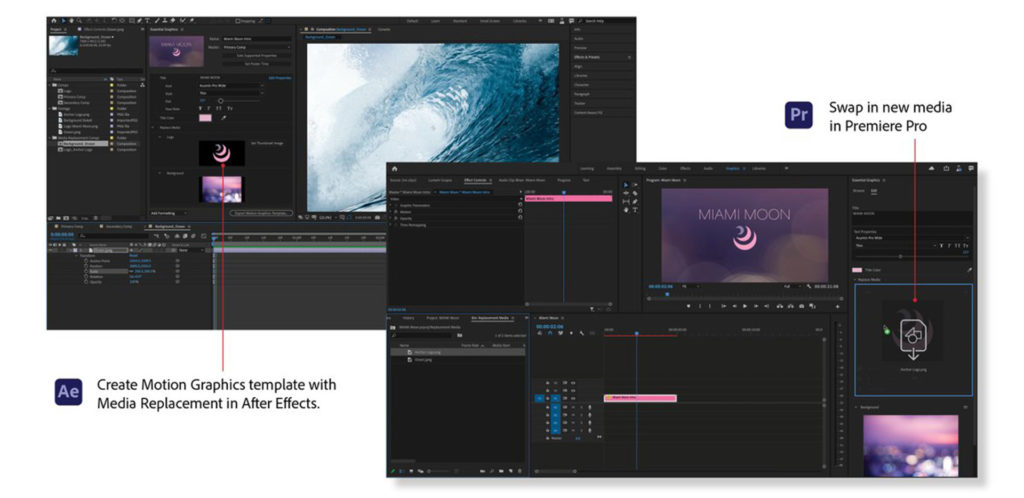This screenshot has width=1024, height=498.
Task: Open the Project panel tab in After Effects
Action: pyautogui.click(x=57, y=29)
